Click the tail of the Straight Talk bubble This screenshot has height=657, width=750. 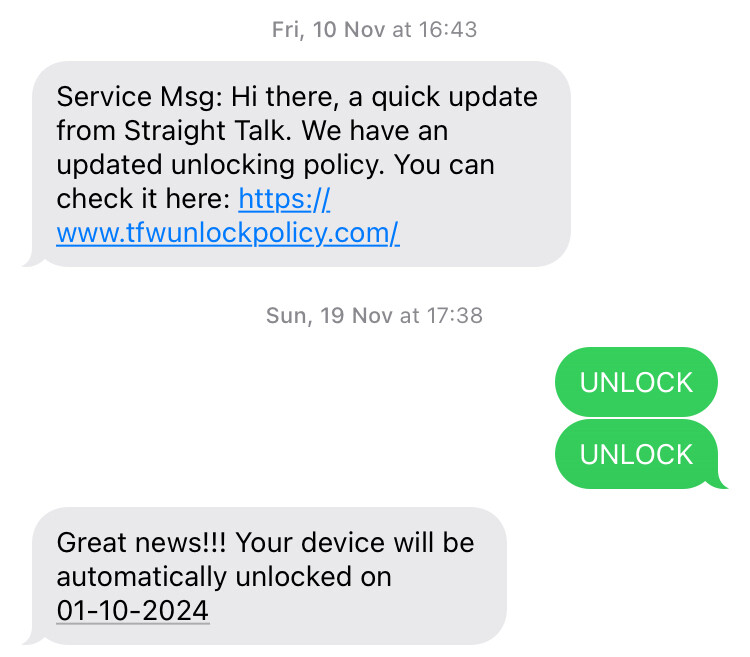pyautogui.click(x=33, y=259)
